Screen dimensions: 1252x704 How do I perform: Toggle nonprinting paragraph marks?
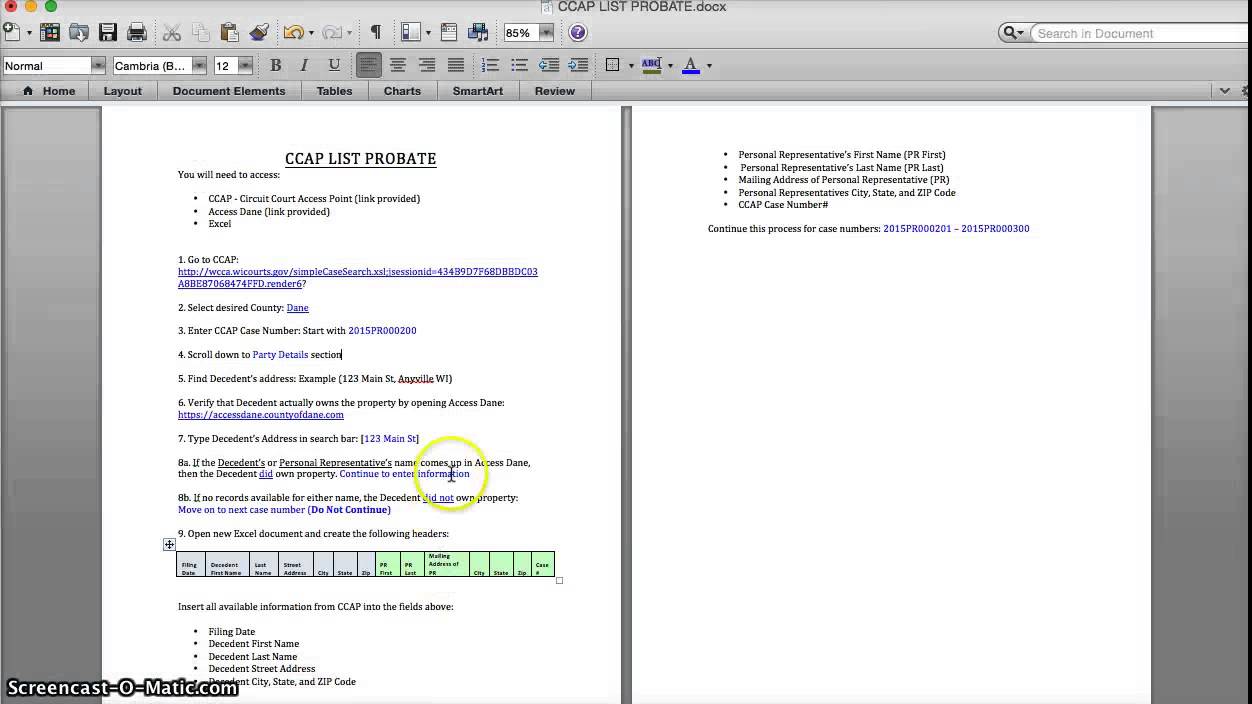pyautogui.click(x=375, y=32)
